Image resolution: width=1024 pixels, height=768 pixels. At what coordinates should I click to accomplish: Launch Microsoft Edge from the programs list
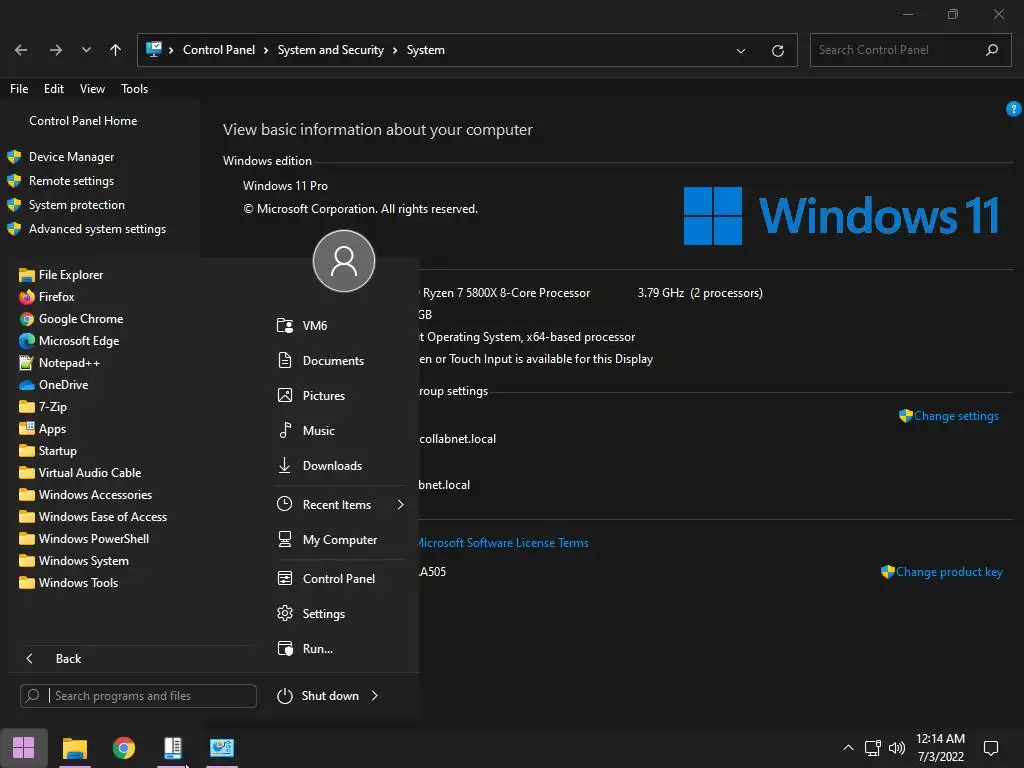[78, 341]
